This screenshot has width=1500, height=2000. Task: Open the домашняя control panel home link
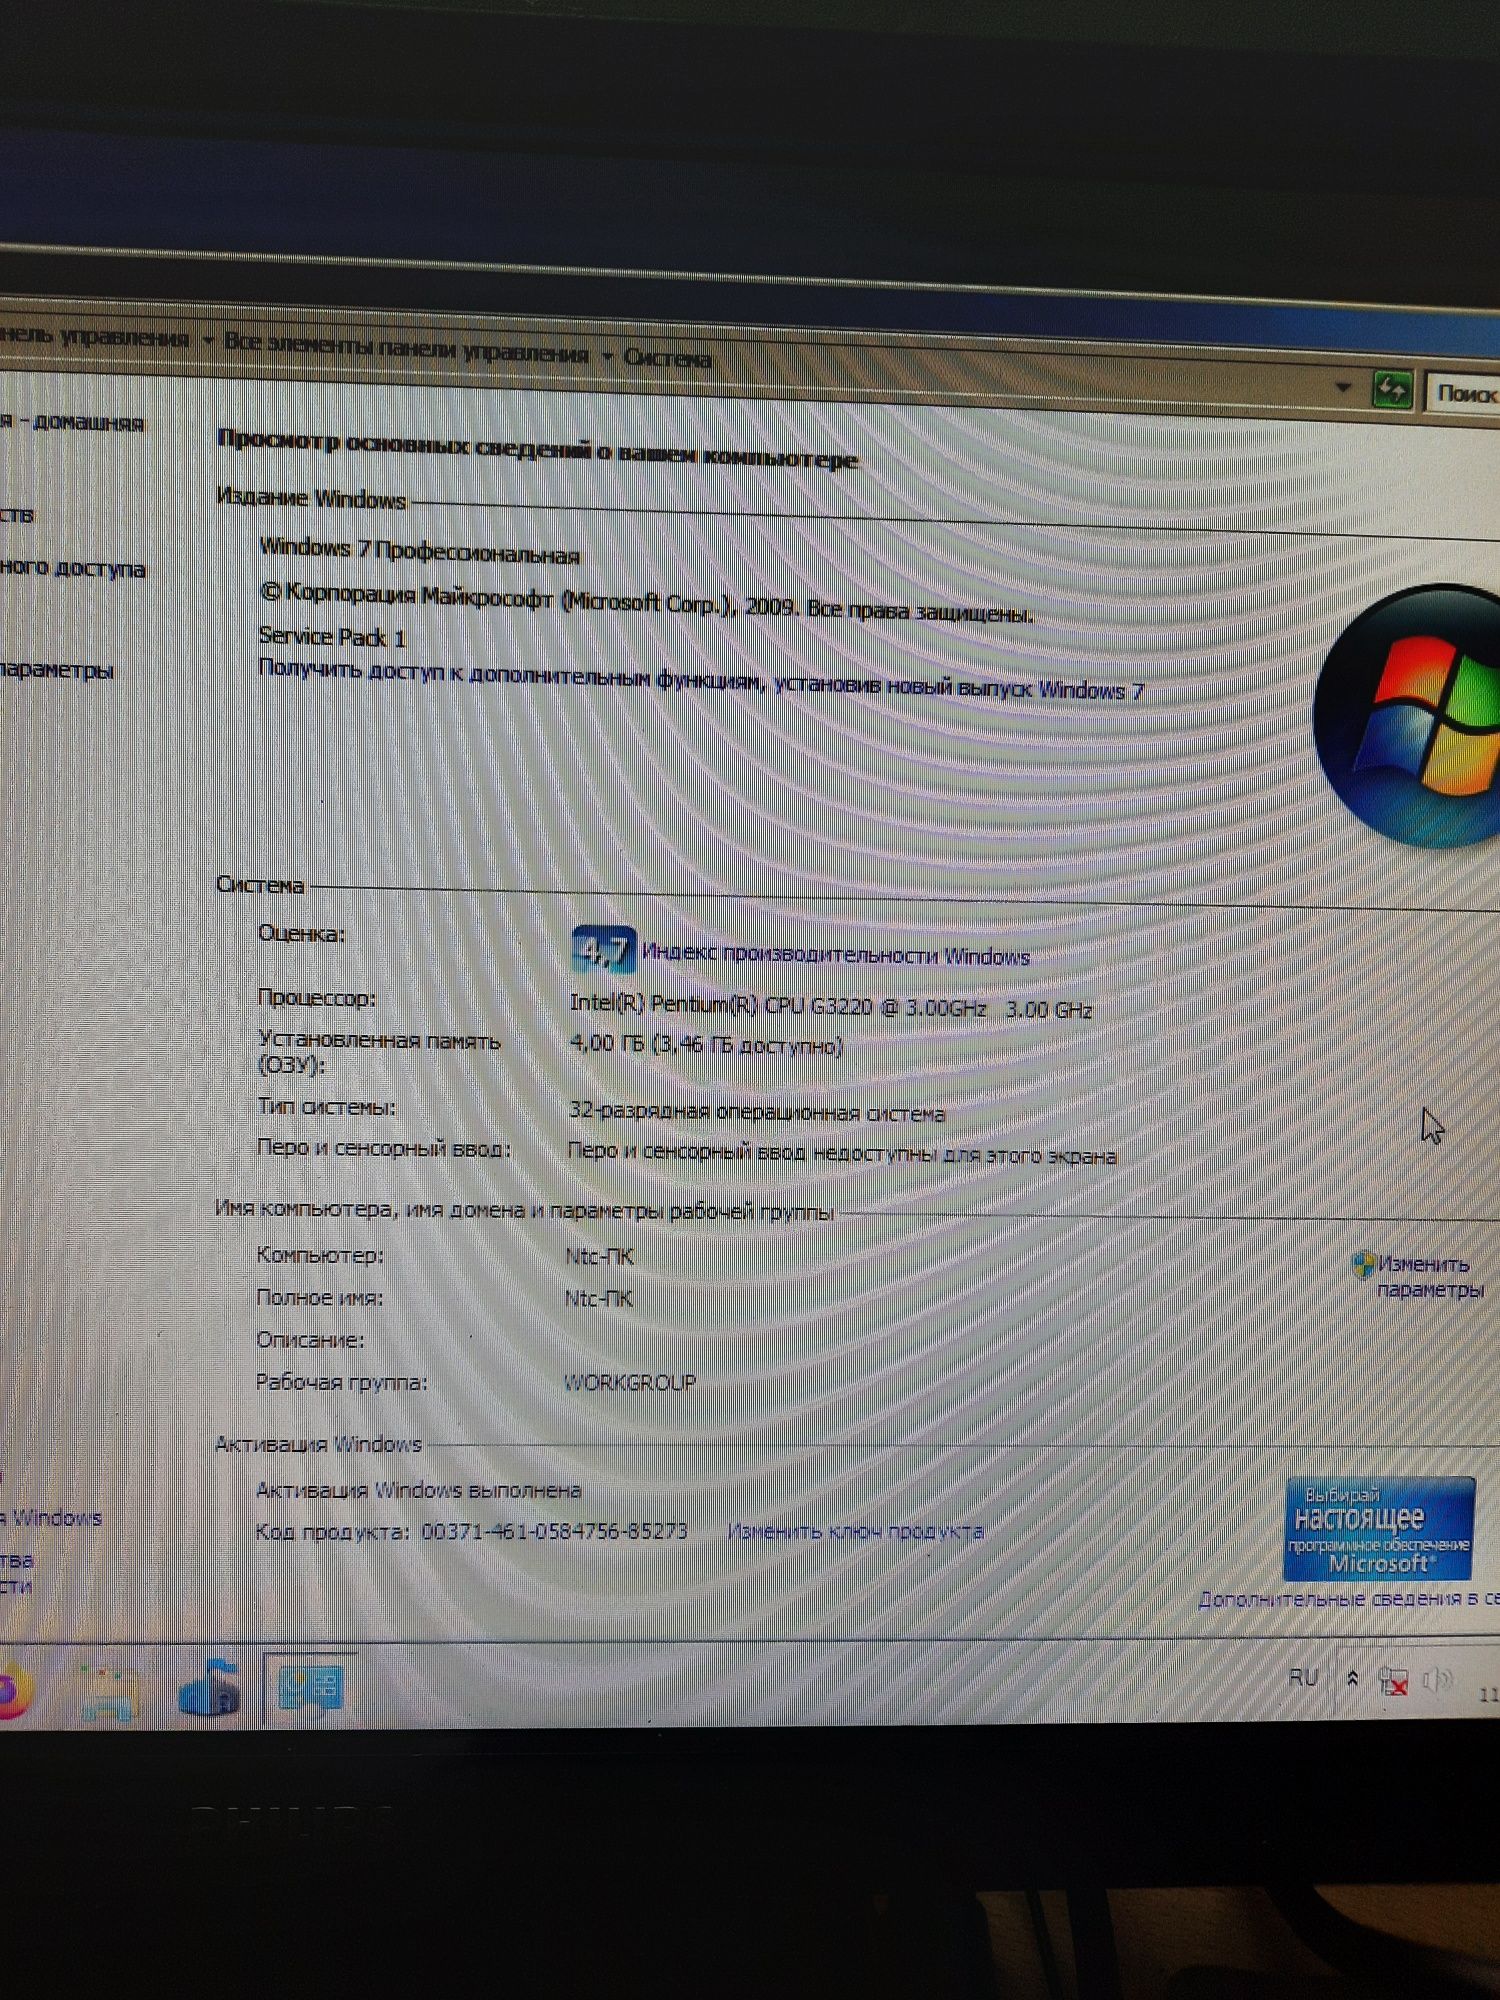(72, 422)
